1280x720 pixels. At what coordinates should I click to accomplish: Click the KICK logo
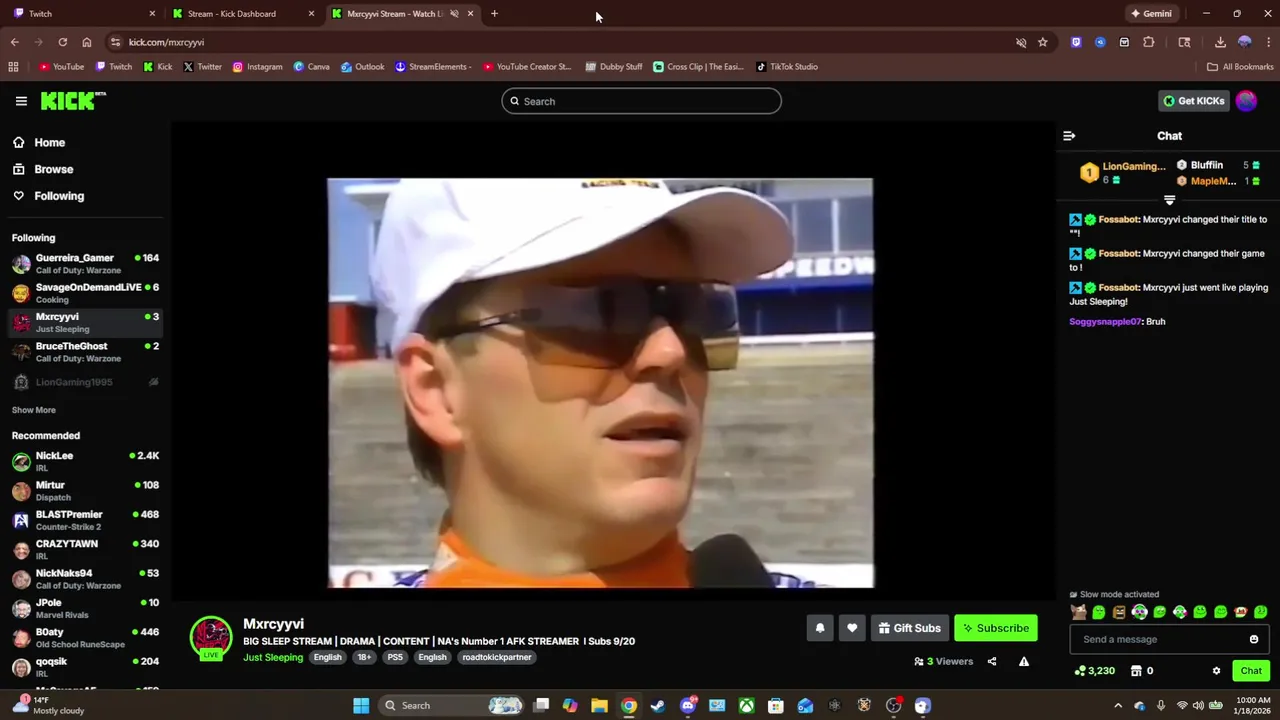[x=73, y=100]
